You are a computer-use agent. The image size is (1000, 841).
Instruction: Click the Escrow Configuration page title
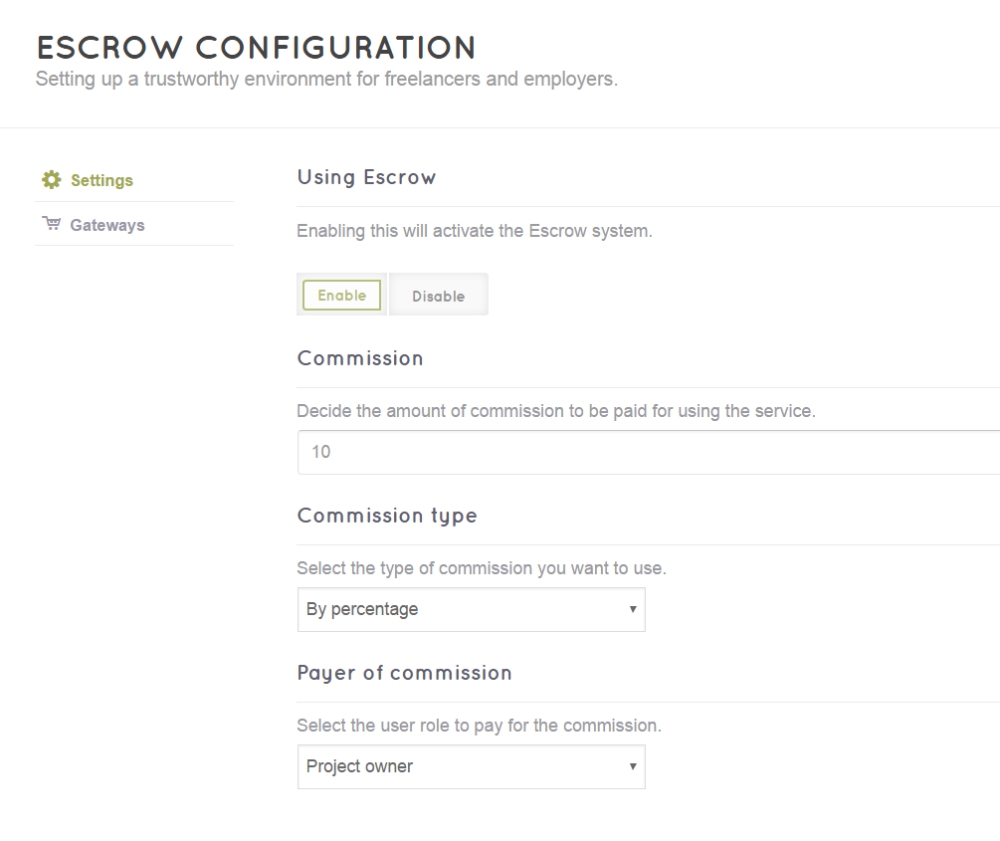tap(256, 47)
